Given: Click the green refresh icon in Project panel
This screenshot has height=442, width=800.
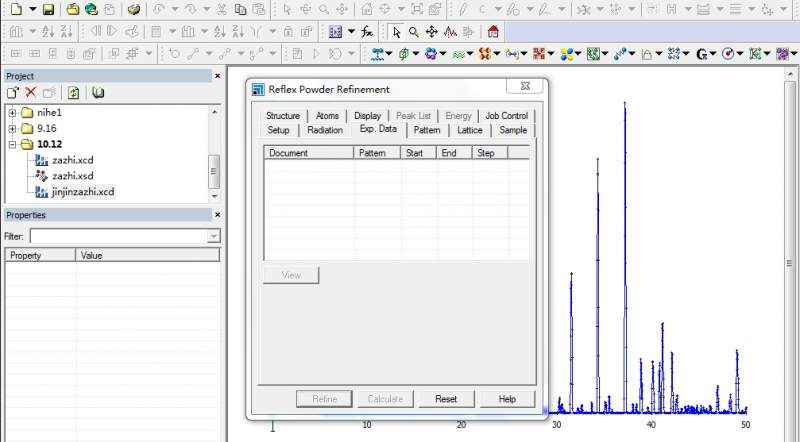Looking at the screenshot, I should (x=73, y=92).
